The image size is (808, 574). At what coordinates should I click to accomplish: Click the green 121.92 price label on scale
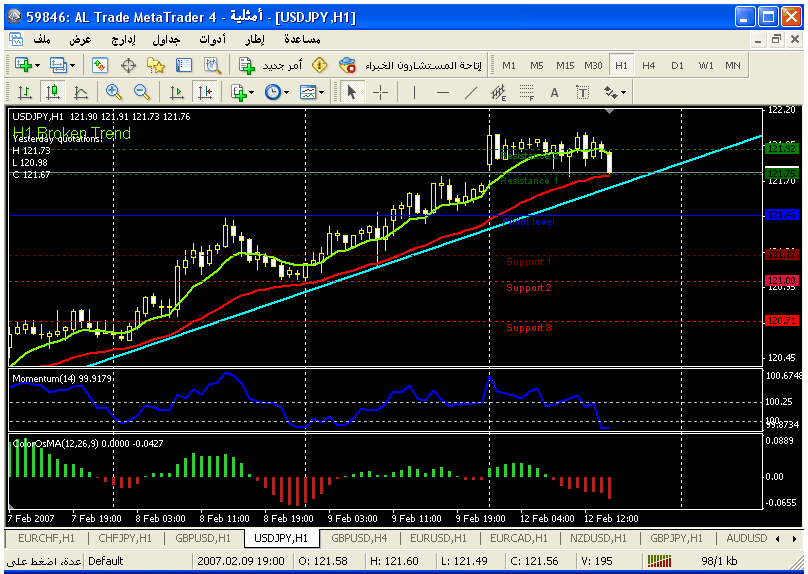780,148
